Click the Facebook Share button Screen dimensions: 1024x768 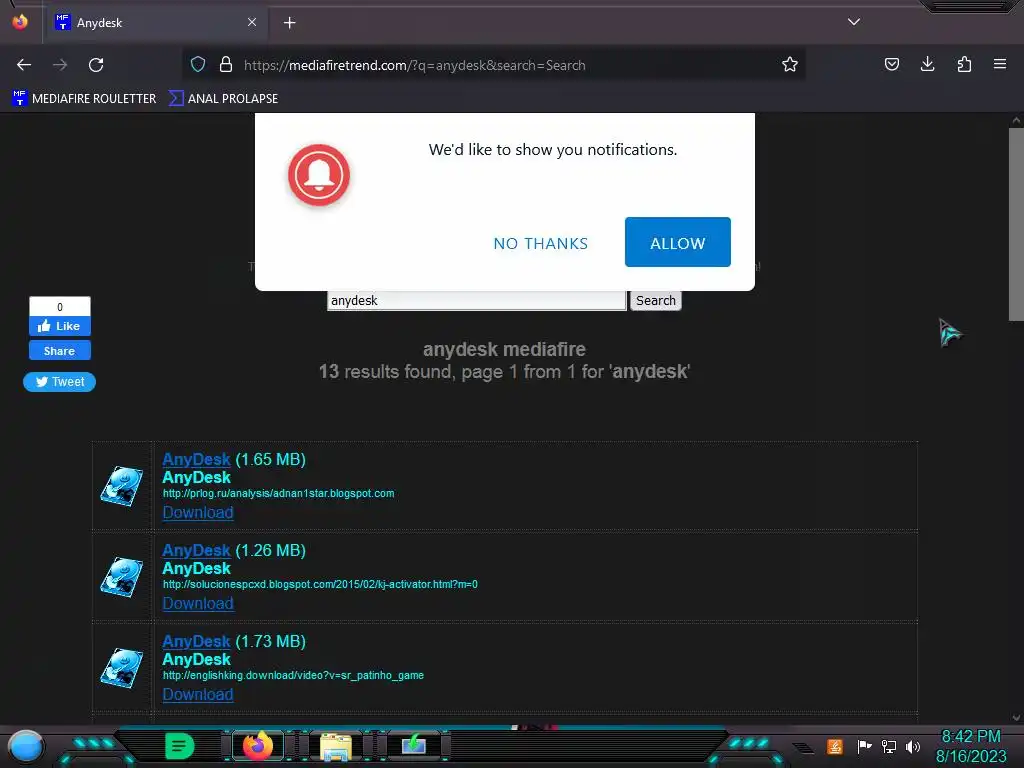click(59, 351)
